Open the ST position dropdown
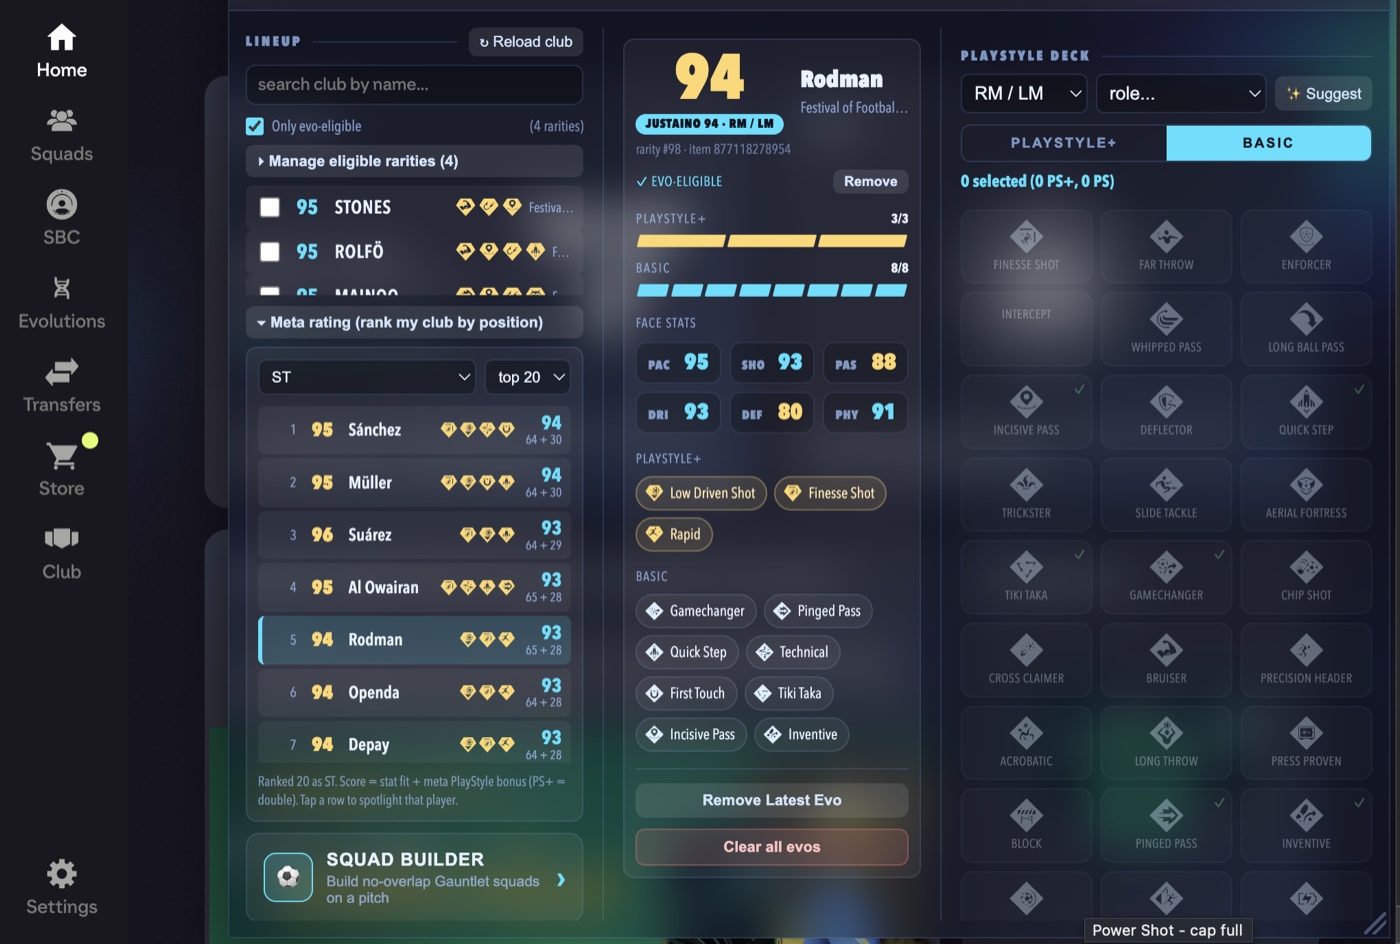This screenshot has height=944, width=1400. point(367,377)
